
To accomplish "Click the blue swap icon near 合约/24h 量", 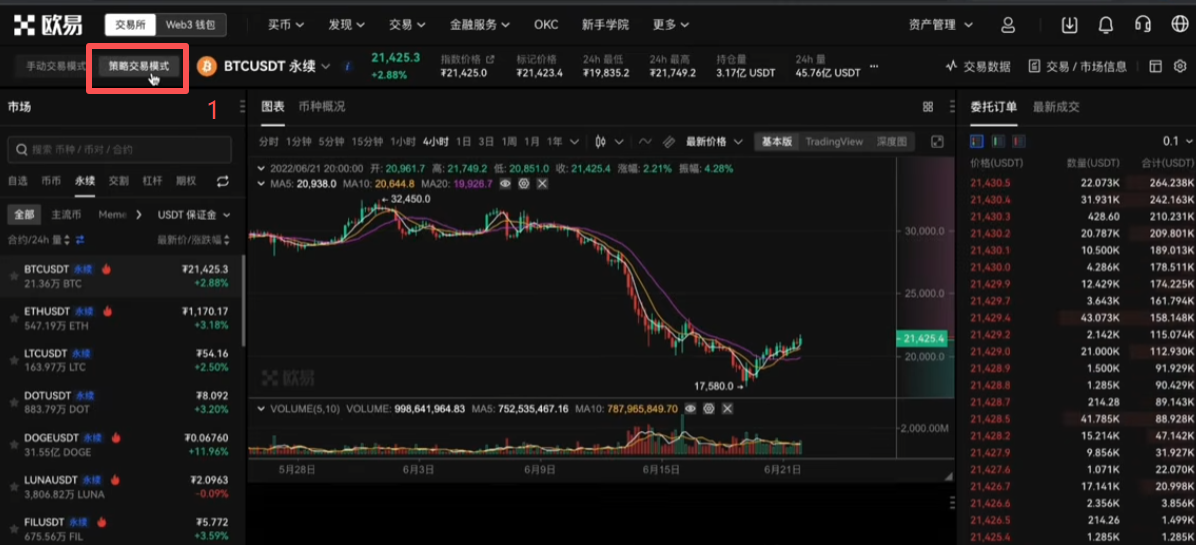I will click(80, 239).
